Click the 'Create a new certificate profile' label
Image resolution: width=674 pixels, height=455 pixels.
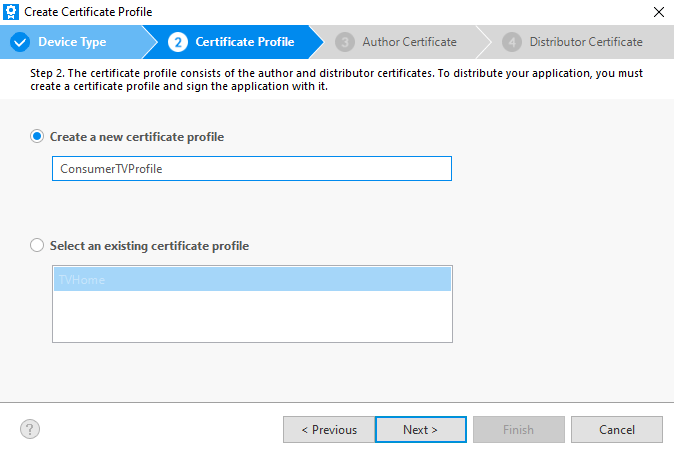(137, 137)
